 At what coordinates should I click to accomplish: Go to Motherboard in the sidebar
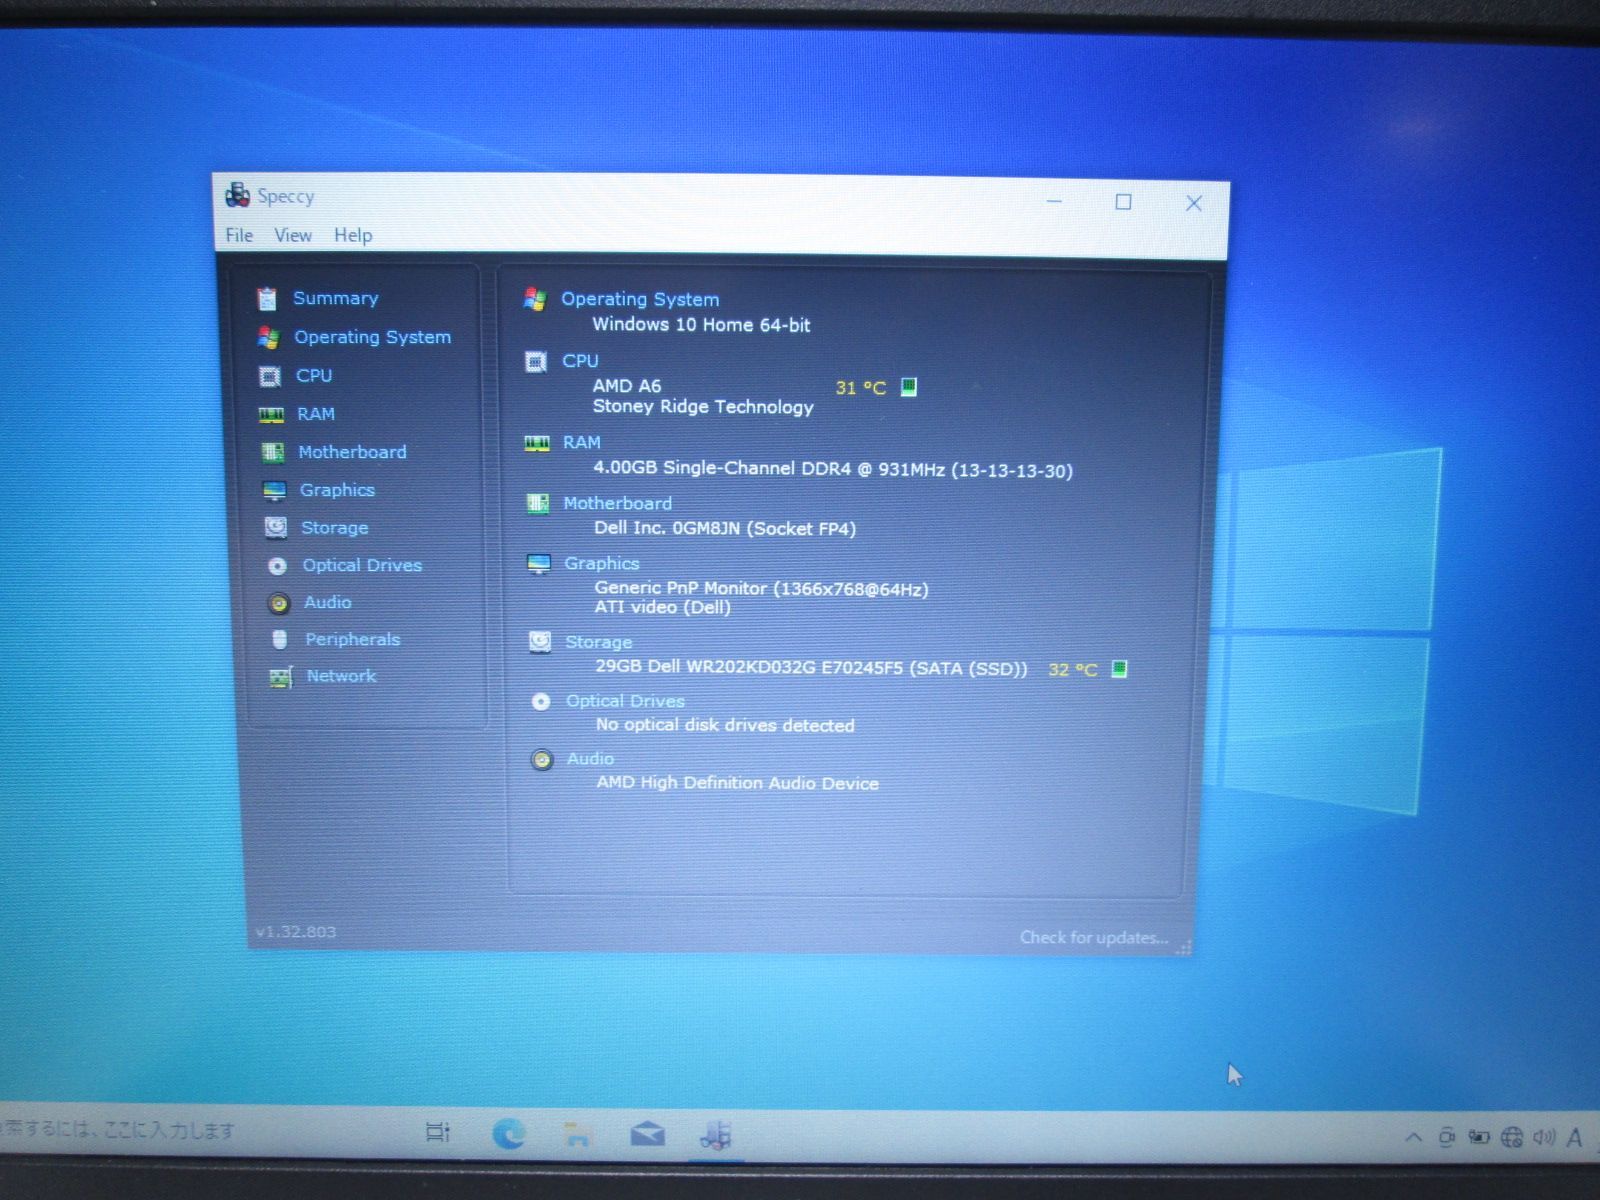tap(352, 452)
